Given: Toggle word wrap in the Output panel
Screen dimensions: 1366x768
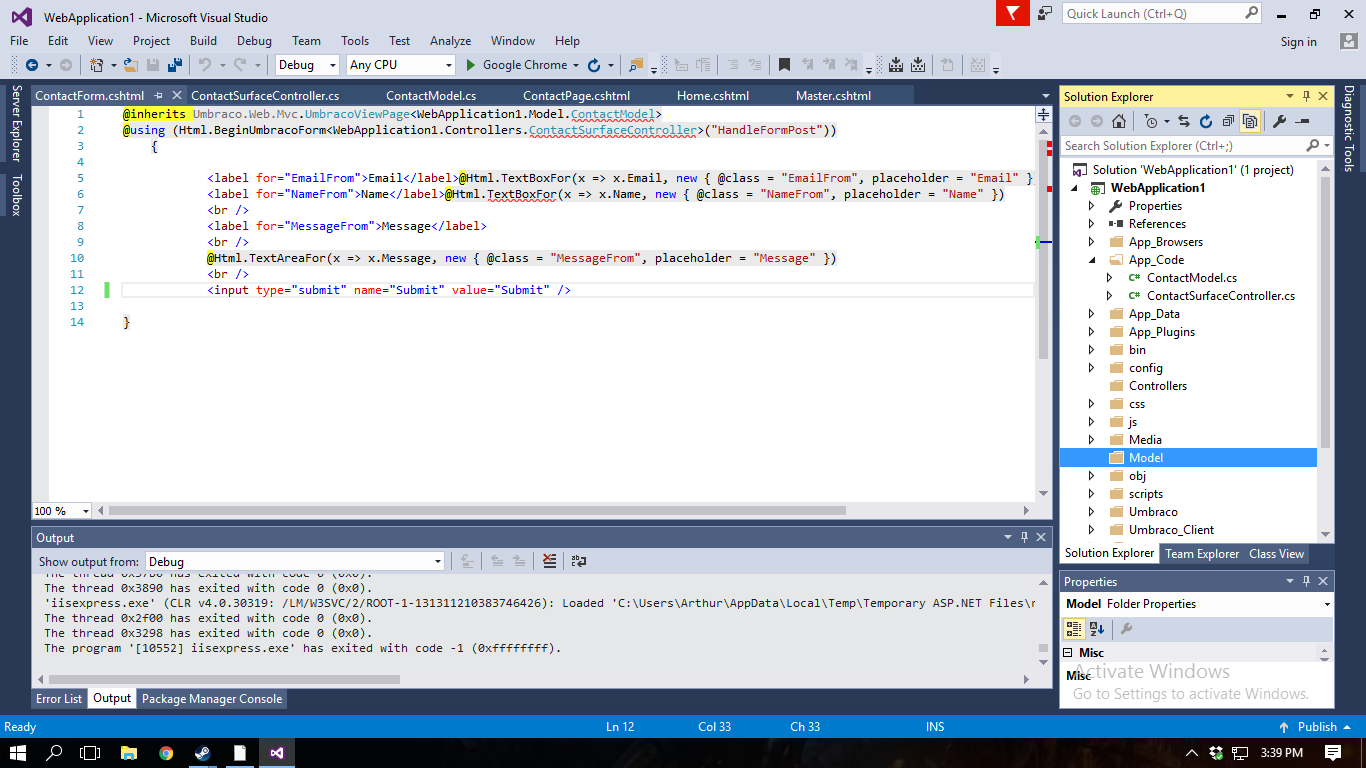Looking at the screenshot, I should [x=578, y=561].
